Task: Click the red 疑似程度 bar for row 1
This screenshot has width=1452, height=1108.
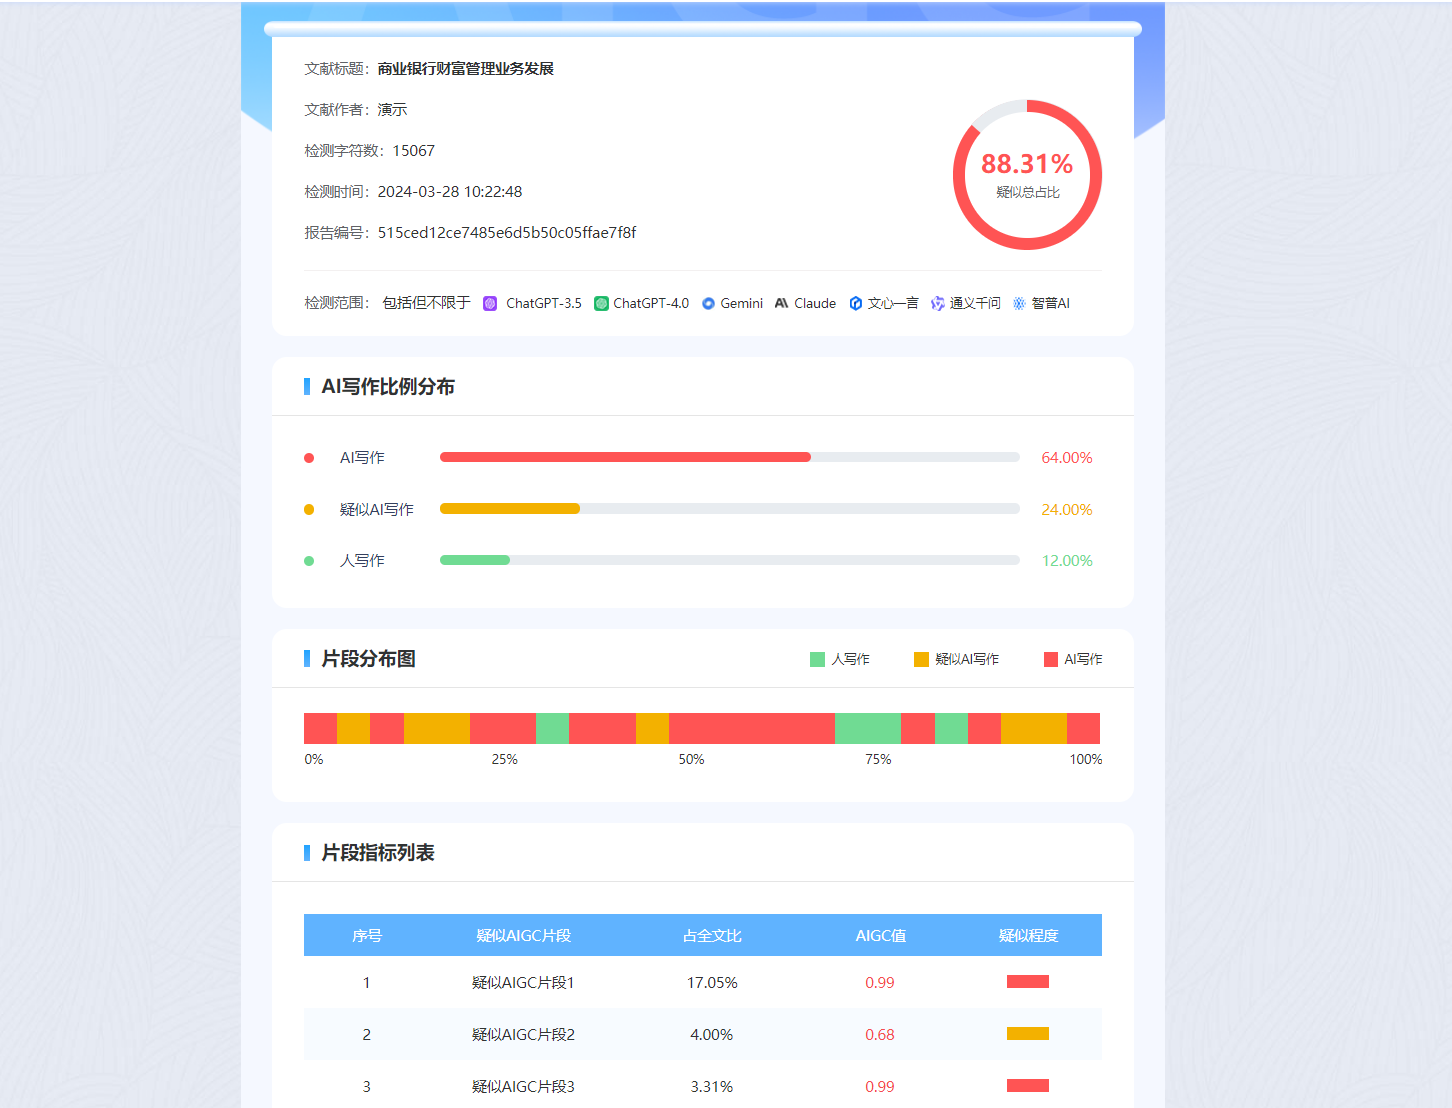Action: point(1027,981)
